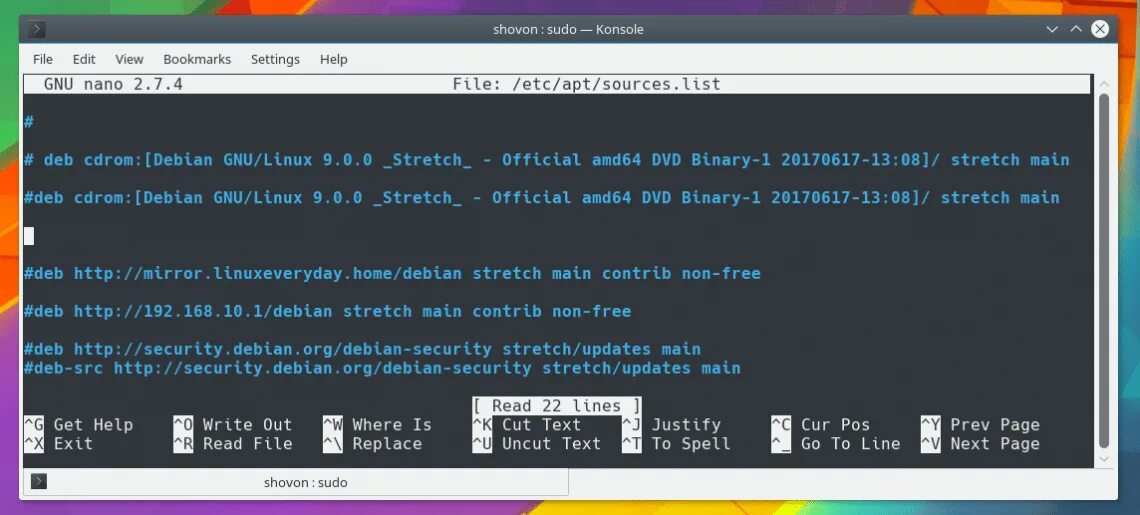Open the Settings menu
The image size is (1140, 515).
(x=276, y=60)
